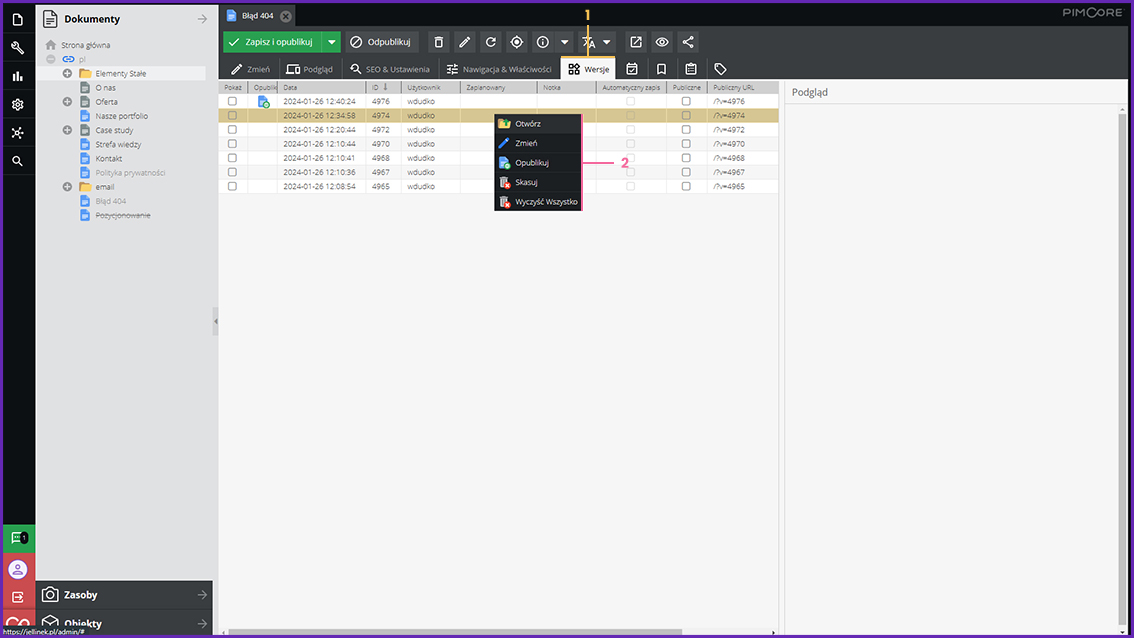1134x638 pixels.
Task: Click the locate-in-tree target icon
Action: coord(516,42)
